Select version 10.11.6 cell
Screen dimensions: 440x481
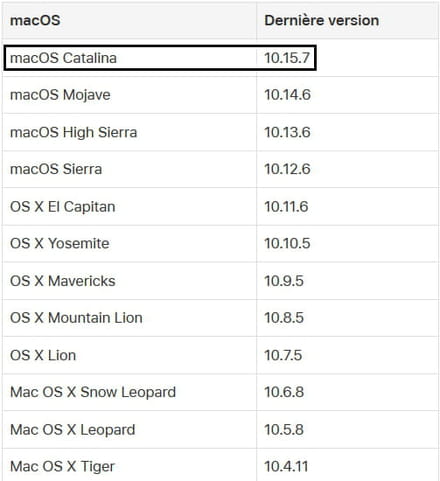[x=286, y=207]
